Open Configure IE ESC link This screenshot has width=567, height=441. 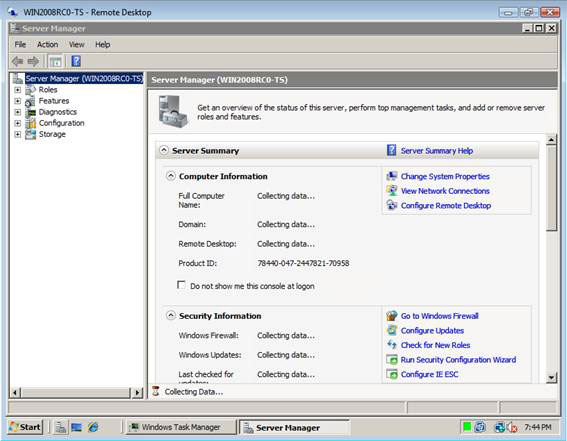[x=429, y=374]
